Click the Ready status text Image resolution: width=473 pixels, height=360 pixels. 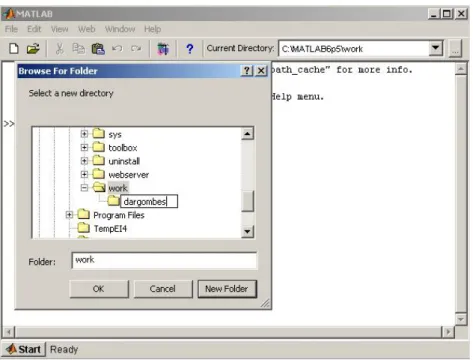click(x=64, y=349)
